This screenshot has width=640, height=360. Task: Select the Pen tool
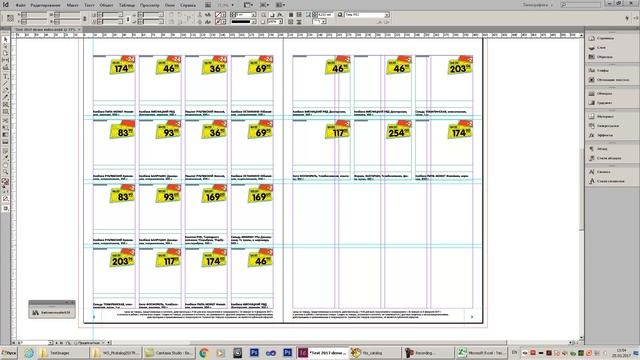pos(5,91)
